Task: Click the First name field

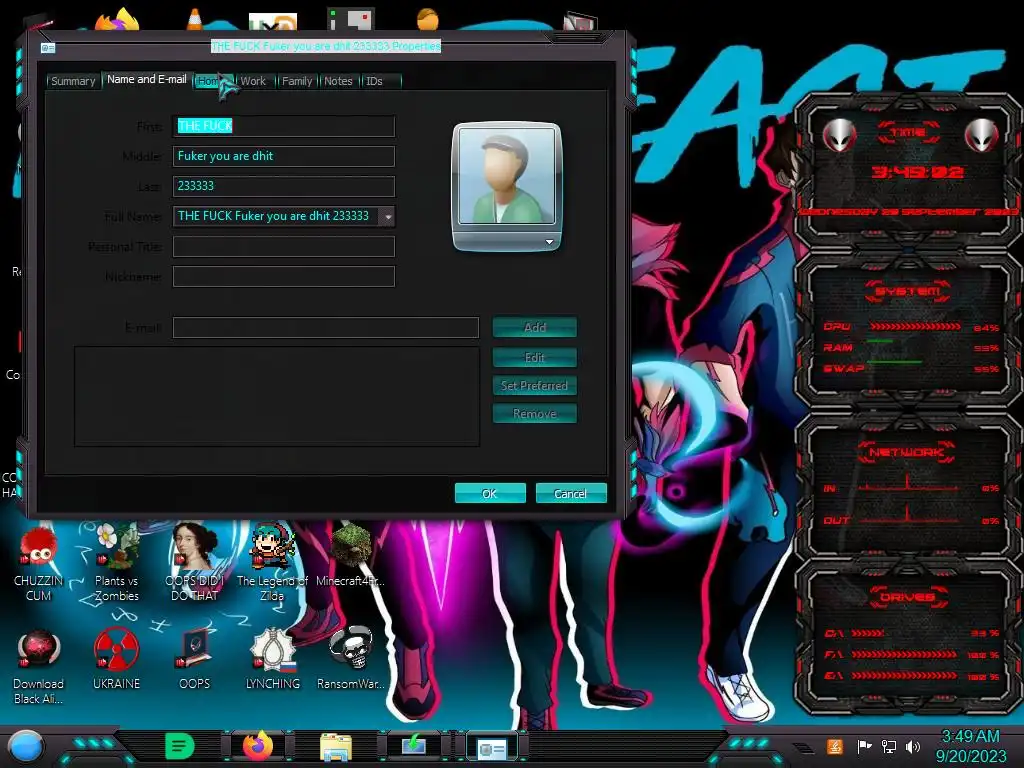Action: [283, 126]
